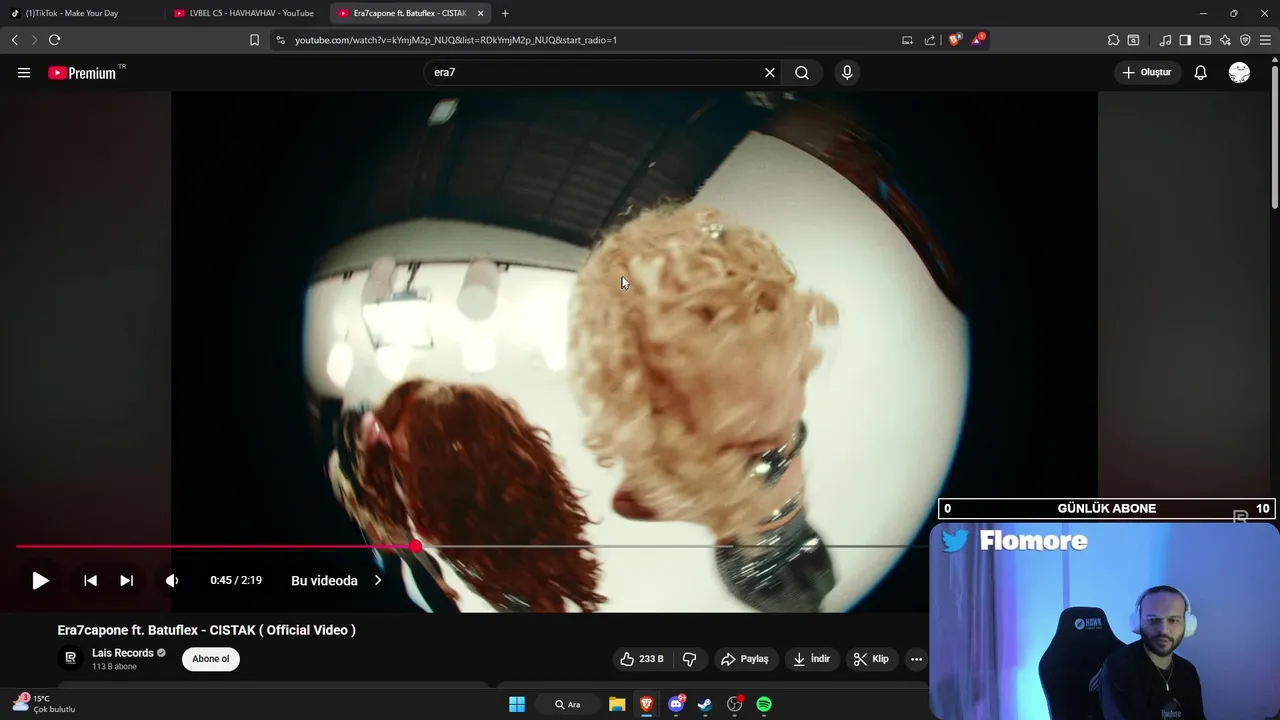Open Brave Rewards triangle icon
Viewport: 1280px width, 720px height.
pyautogui.click(x=977, y=40)
